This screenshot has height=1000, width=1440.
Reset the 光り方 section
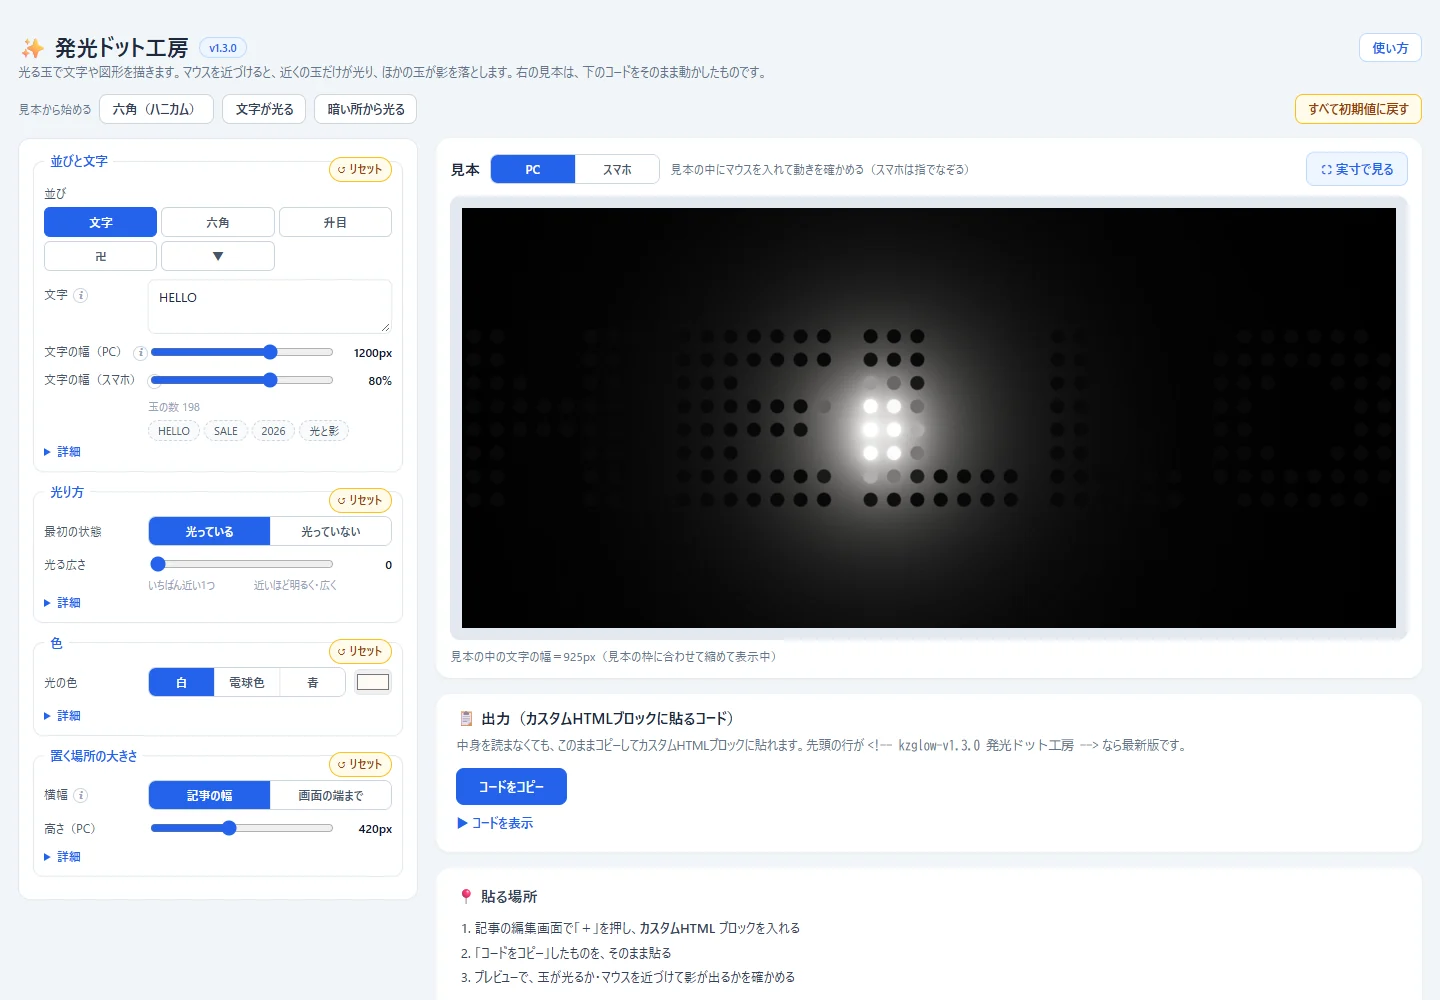tap(360, 500)
